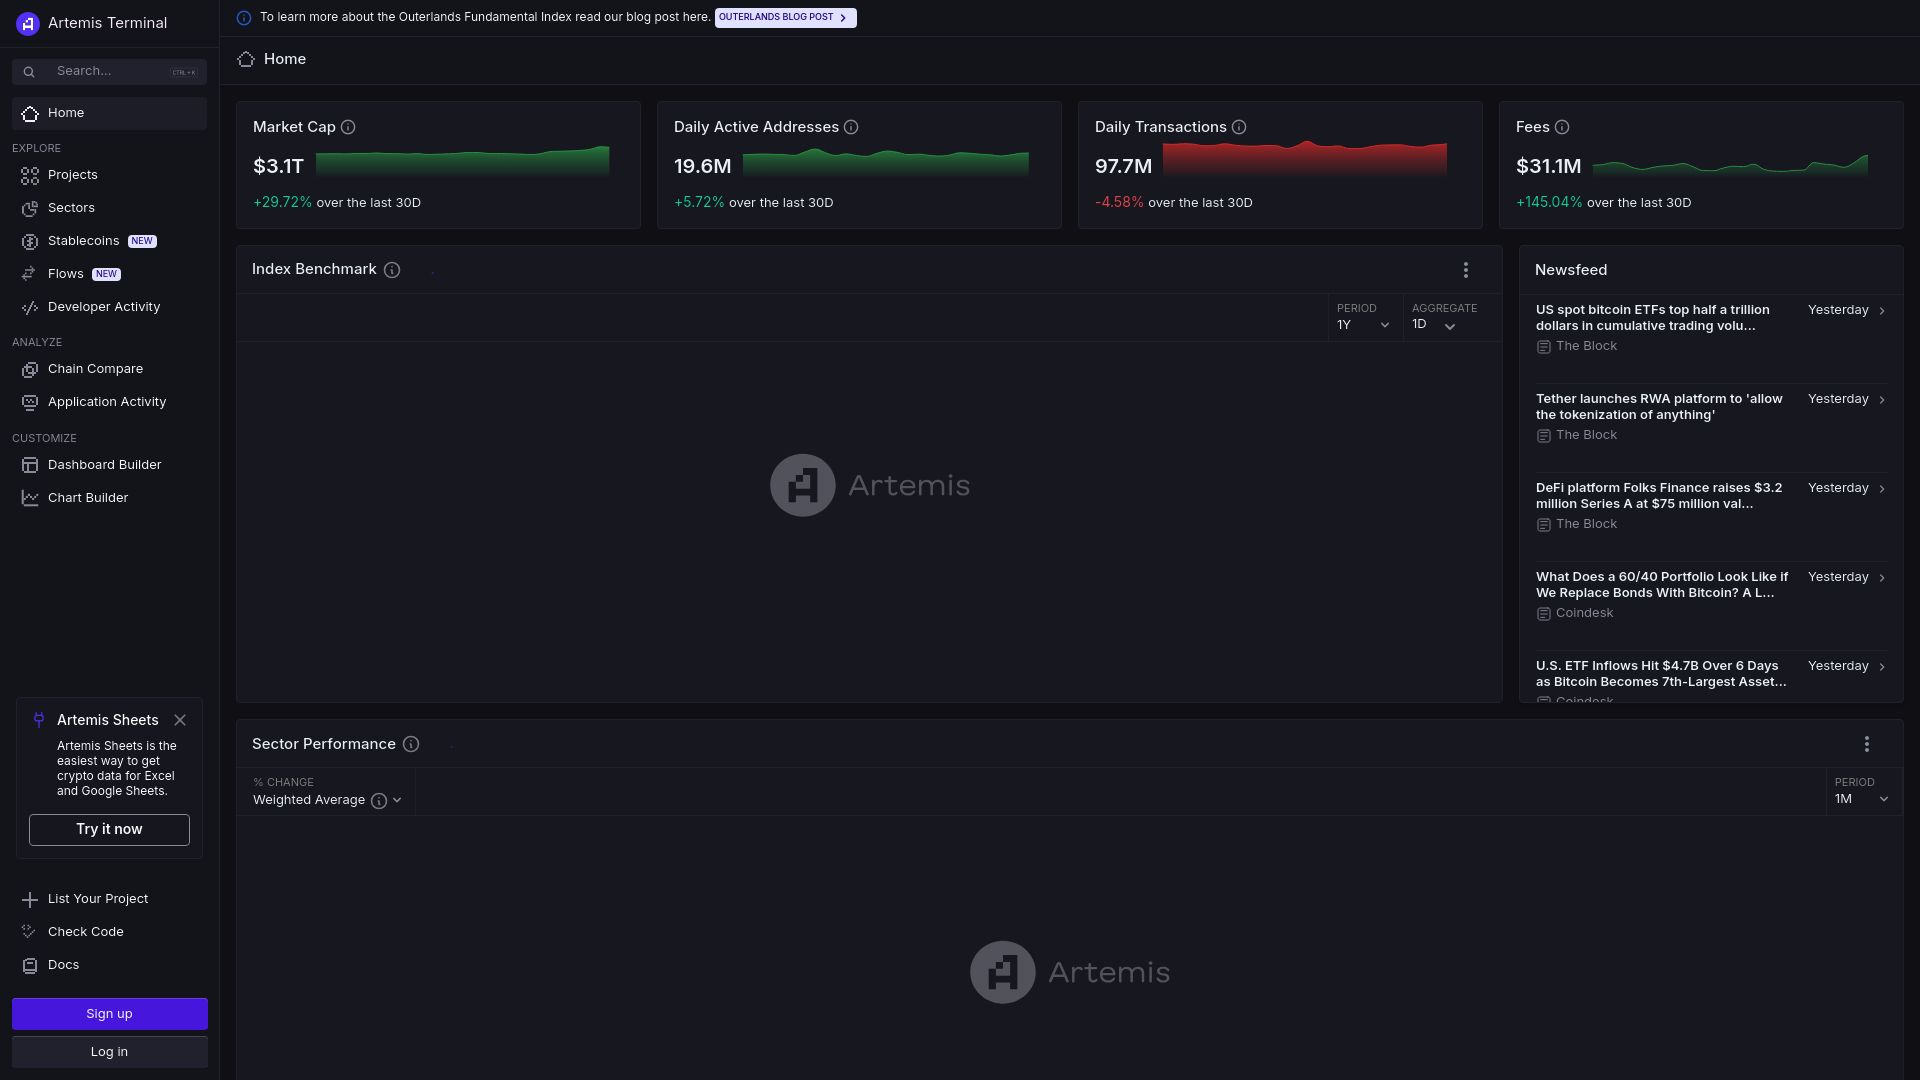Click the Projects grid icon
Screen dimensions: 1920x1080
(x=30, y=176)
